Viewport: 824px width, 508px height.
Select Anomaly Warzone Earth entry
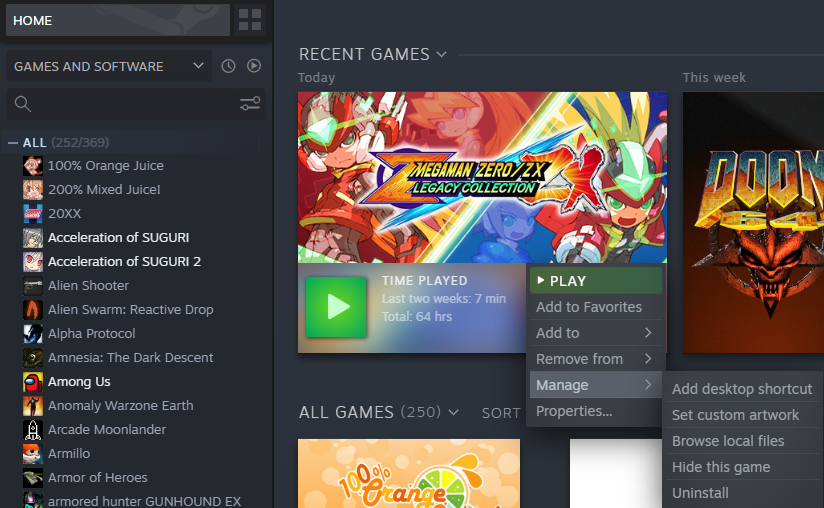click(x=120, y=406)
